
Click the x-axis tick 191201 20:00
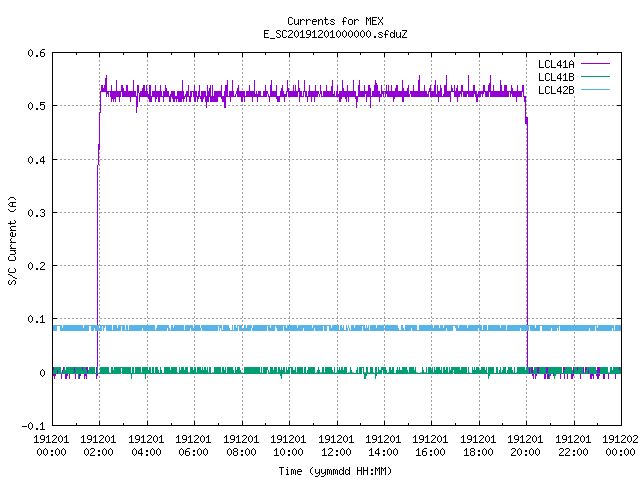(x=525, y=446)
